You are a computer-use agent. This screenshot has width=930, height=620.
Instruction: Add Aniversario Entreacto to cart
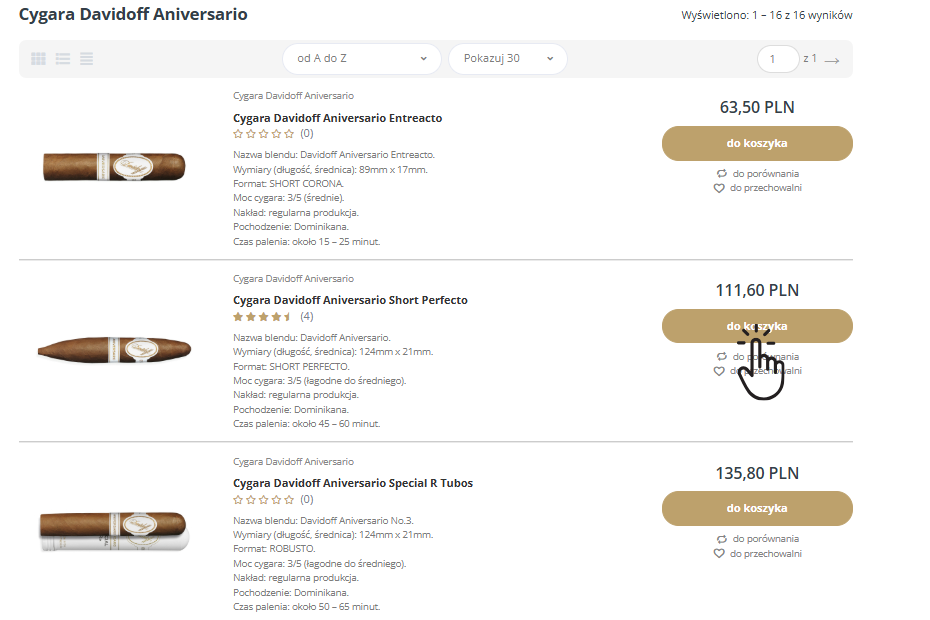point(757,143)
